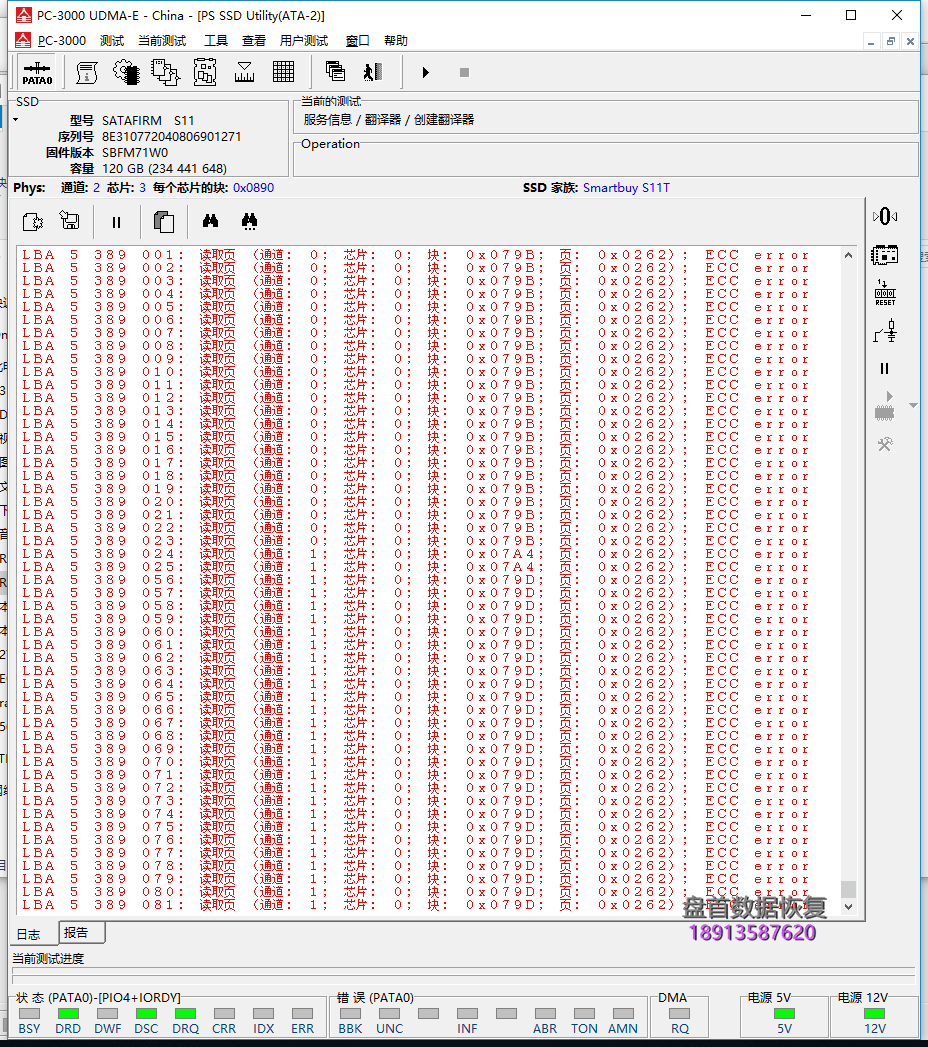Click the copied chips toolbar icon
This screenshot has height=1047, width=928.
point(166,72)
